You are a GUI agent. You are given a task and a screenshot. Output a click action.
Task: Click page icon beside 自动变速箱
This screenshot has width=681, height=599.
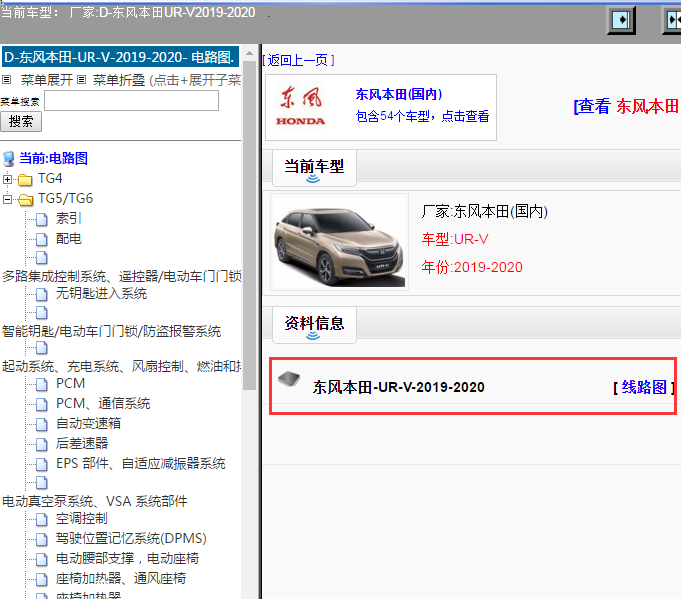[41, 424]
